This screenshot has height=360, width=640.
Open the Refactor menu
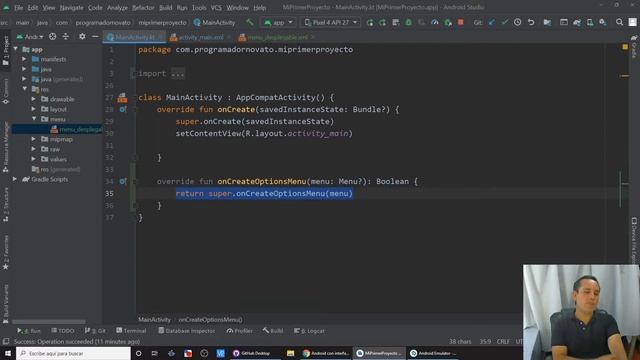(143, 7)
